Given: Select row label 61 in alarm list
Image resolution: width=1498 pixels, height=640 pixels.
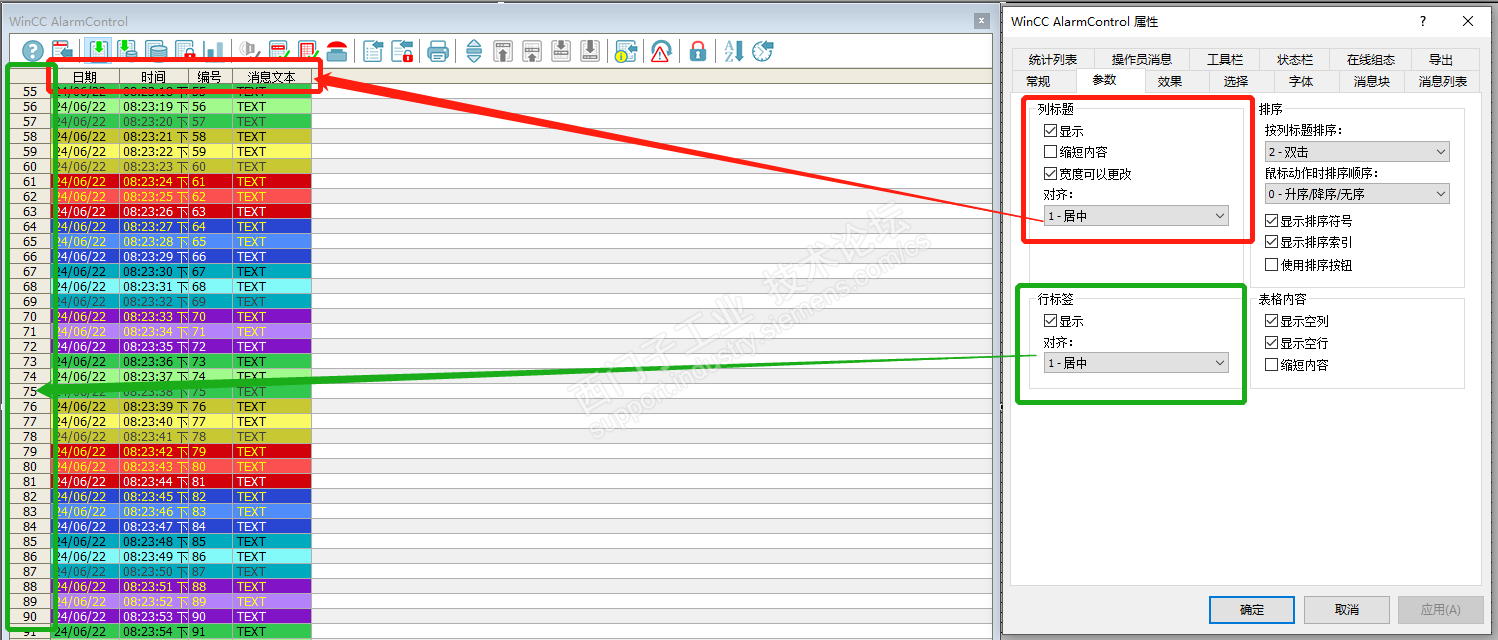Looking at the screenshot, I should [29, 181].
